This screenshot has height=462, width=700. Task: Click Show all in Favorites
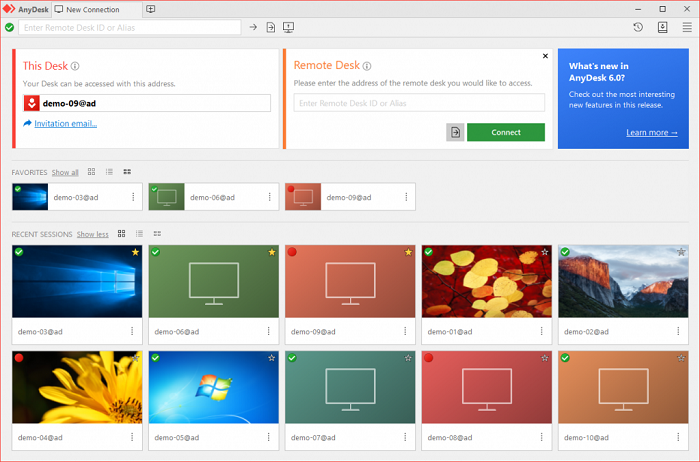coord(65,172)
